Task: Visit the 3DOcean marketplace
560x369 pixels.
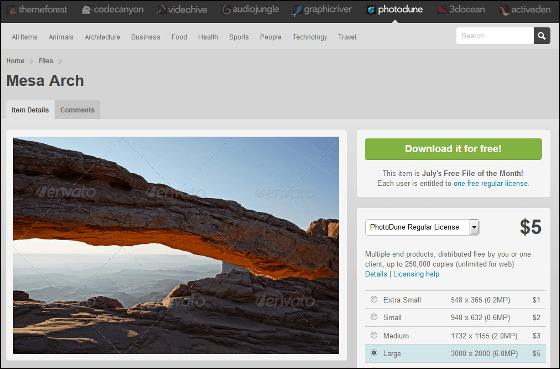Action: coord(461,10)
